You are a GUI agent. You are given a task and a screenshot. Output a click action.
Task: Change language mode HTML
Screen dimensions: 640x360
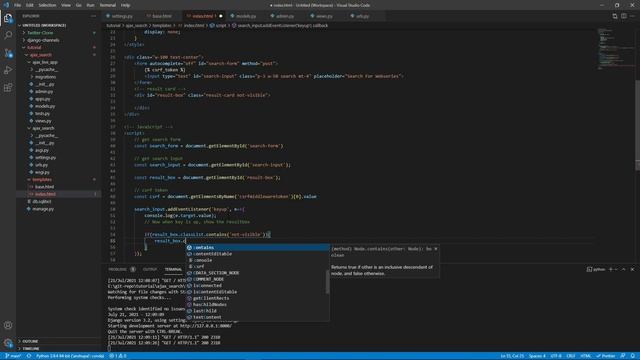tap(586, 356)
